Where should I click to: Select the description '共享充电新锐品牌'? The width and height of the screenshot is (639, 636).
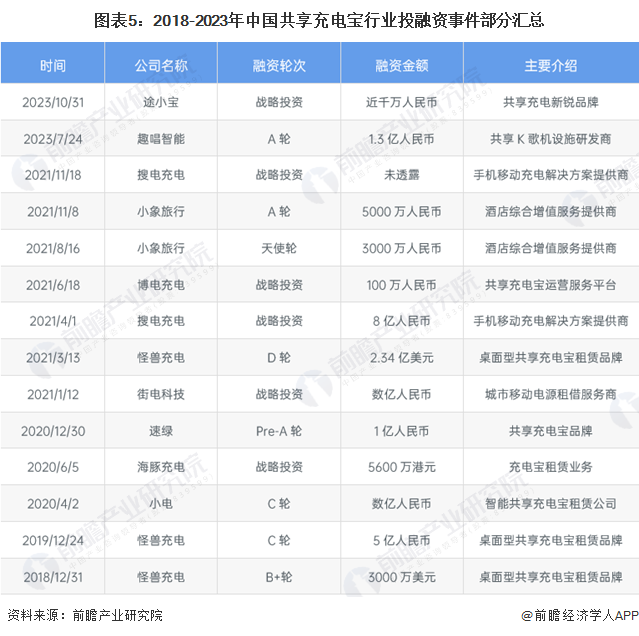pyautogui.click(x=551, y=102)
